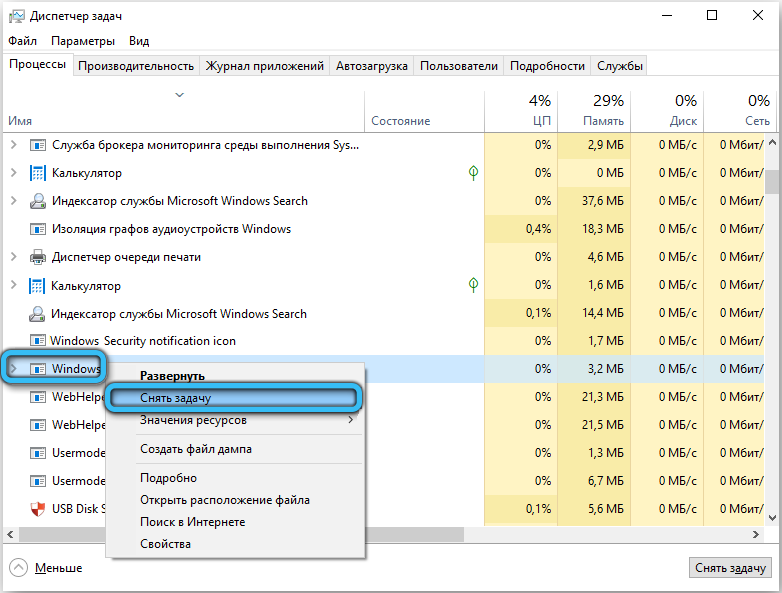Click the Меньше collapse arrow icon
The width and height of the screenshot is (782, 593).
click(20, 568)
